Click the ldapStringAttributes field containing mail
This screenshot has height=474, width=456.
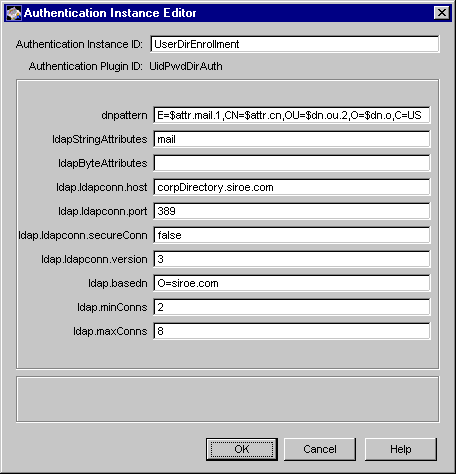(x=292, y=139)
